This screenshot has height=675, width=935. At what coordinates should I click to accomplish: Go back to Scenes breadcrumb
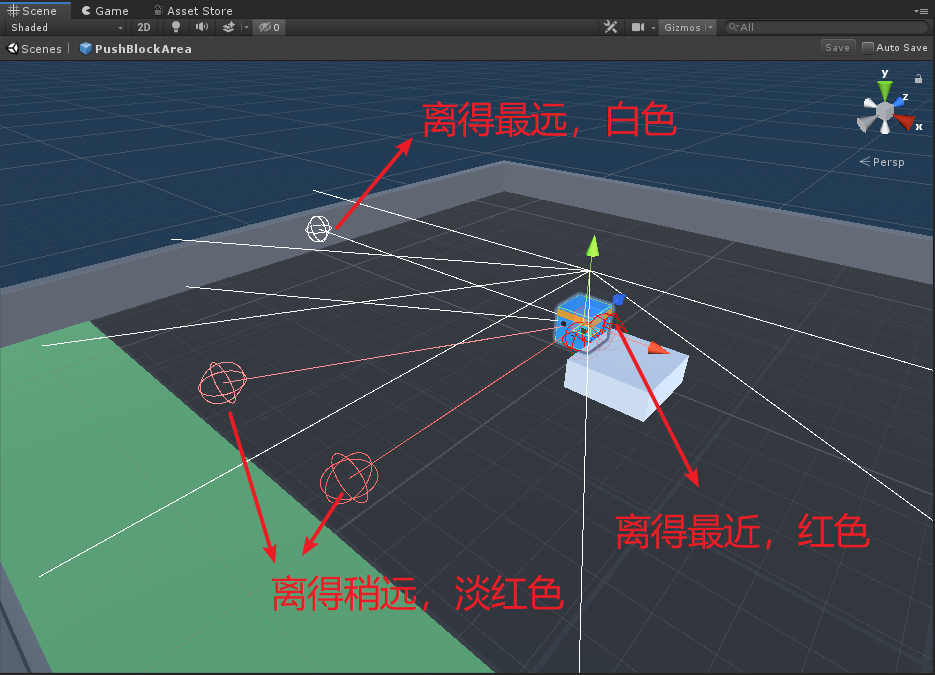coord(35,49)
